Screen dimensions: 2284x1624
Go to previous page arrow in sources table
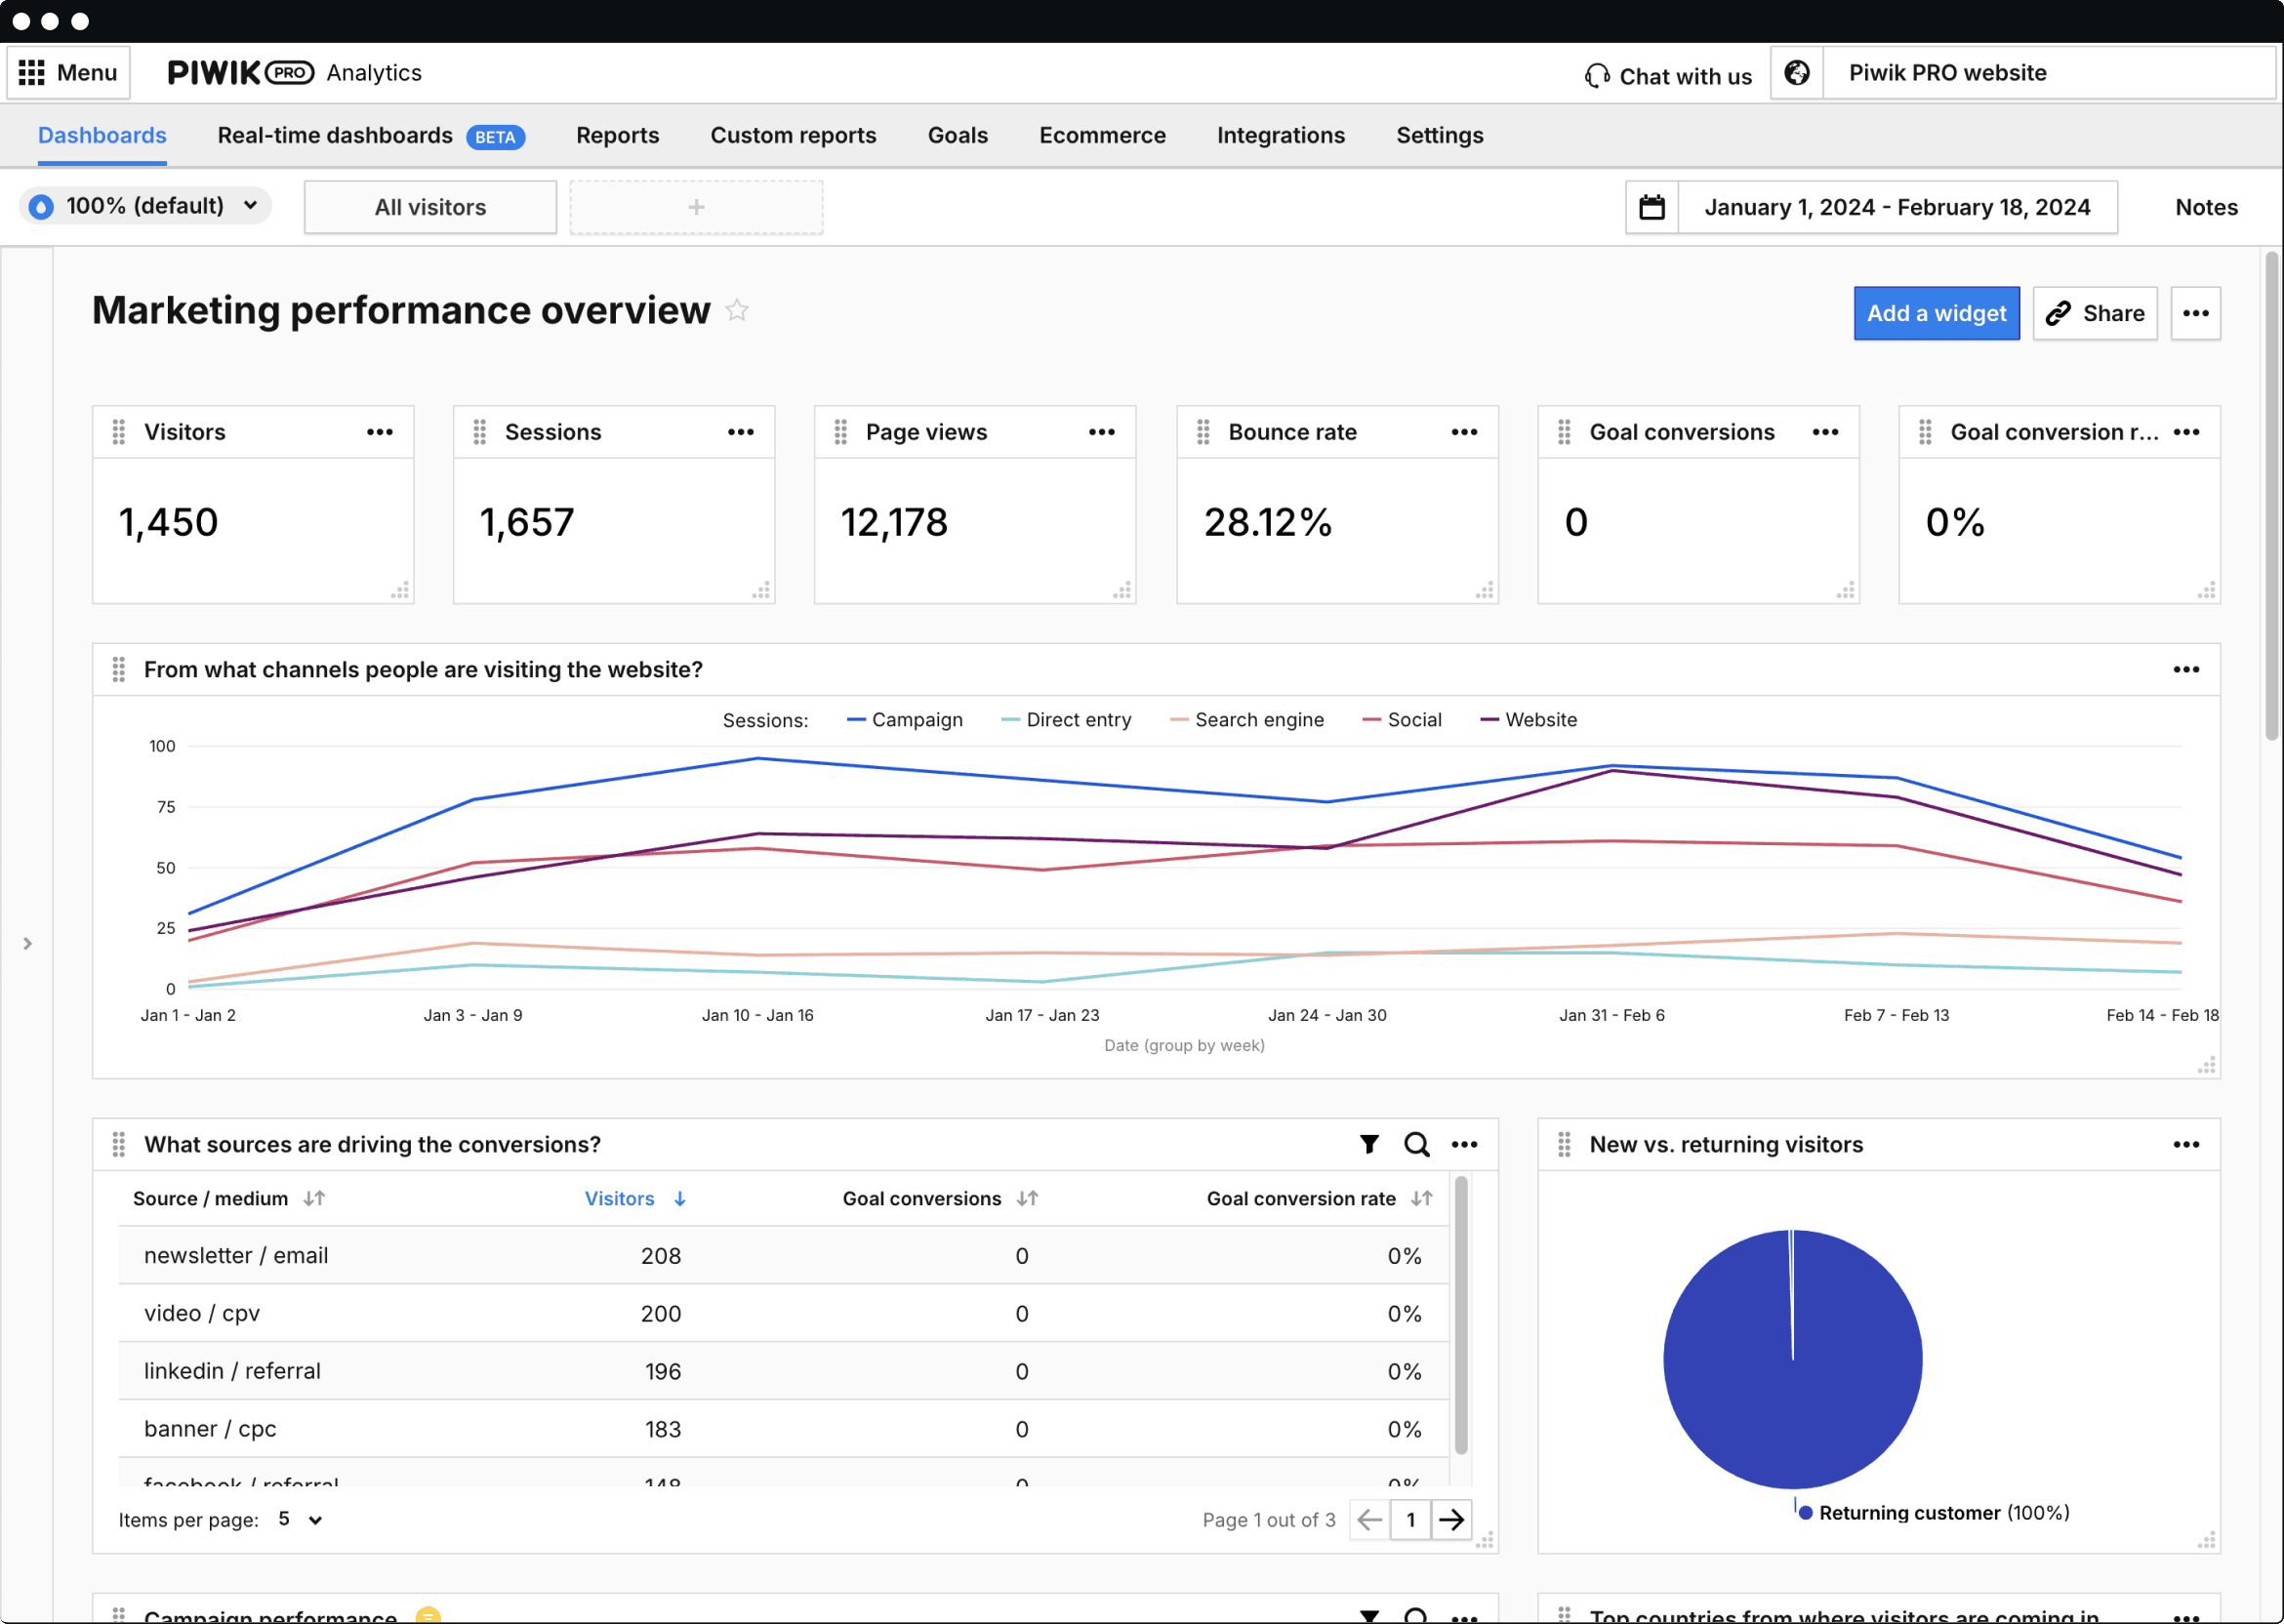[1369, 1520]
